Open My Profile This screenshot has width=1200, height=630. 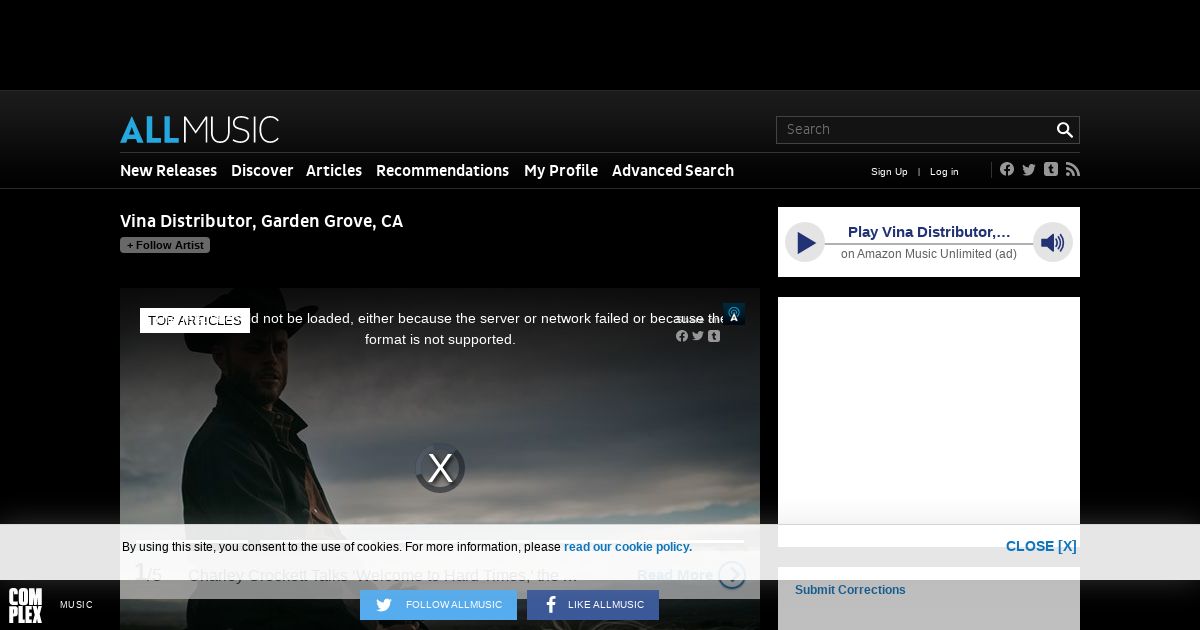pyautogui.click(x=561, y=171)
